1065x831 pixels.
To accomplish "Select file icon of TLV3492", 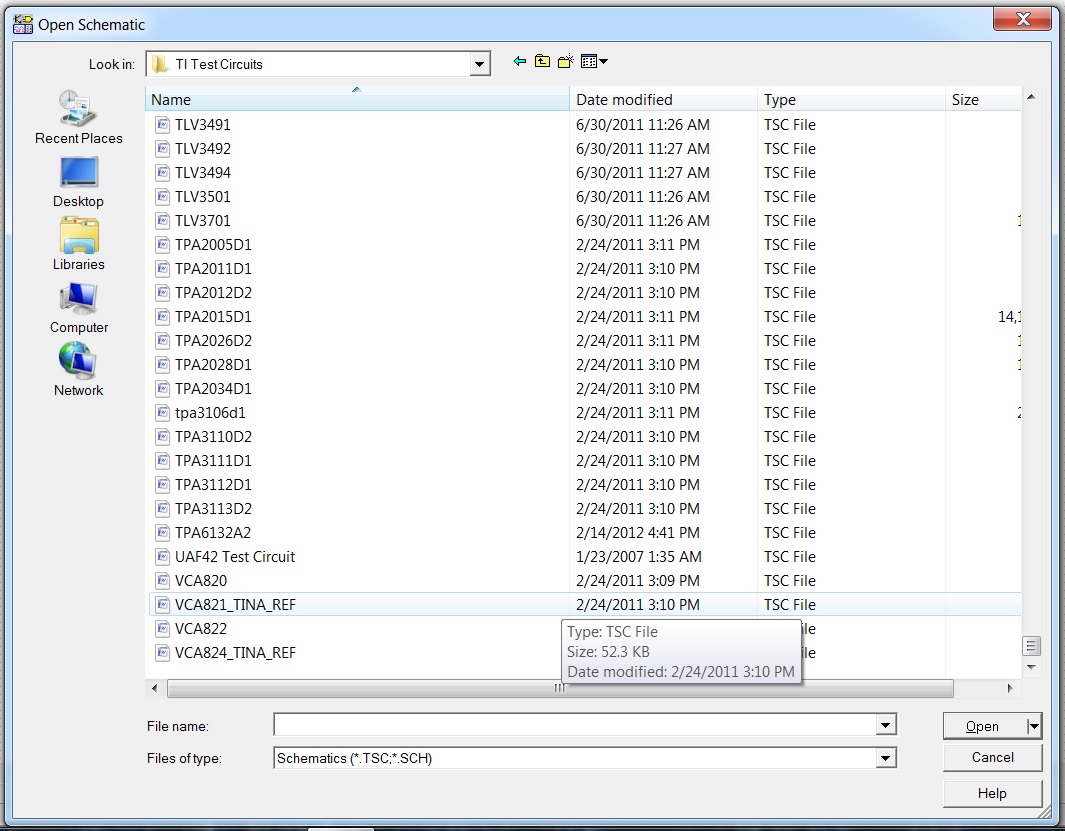I will 162,148.
